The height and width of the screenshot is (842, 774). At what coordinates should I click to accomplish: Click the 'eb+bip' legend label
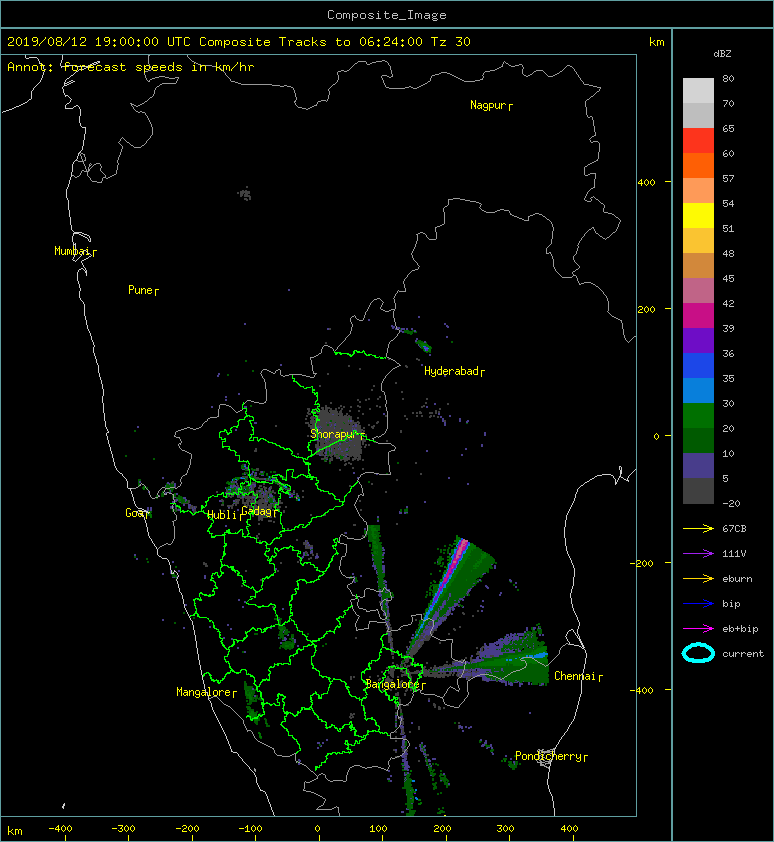click(x=740, y=628)
